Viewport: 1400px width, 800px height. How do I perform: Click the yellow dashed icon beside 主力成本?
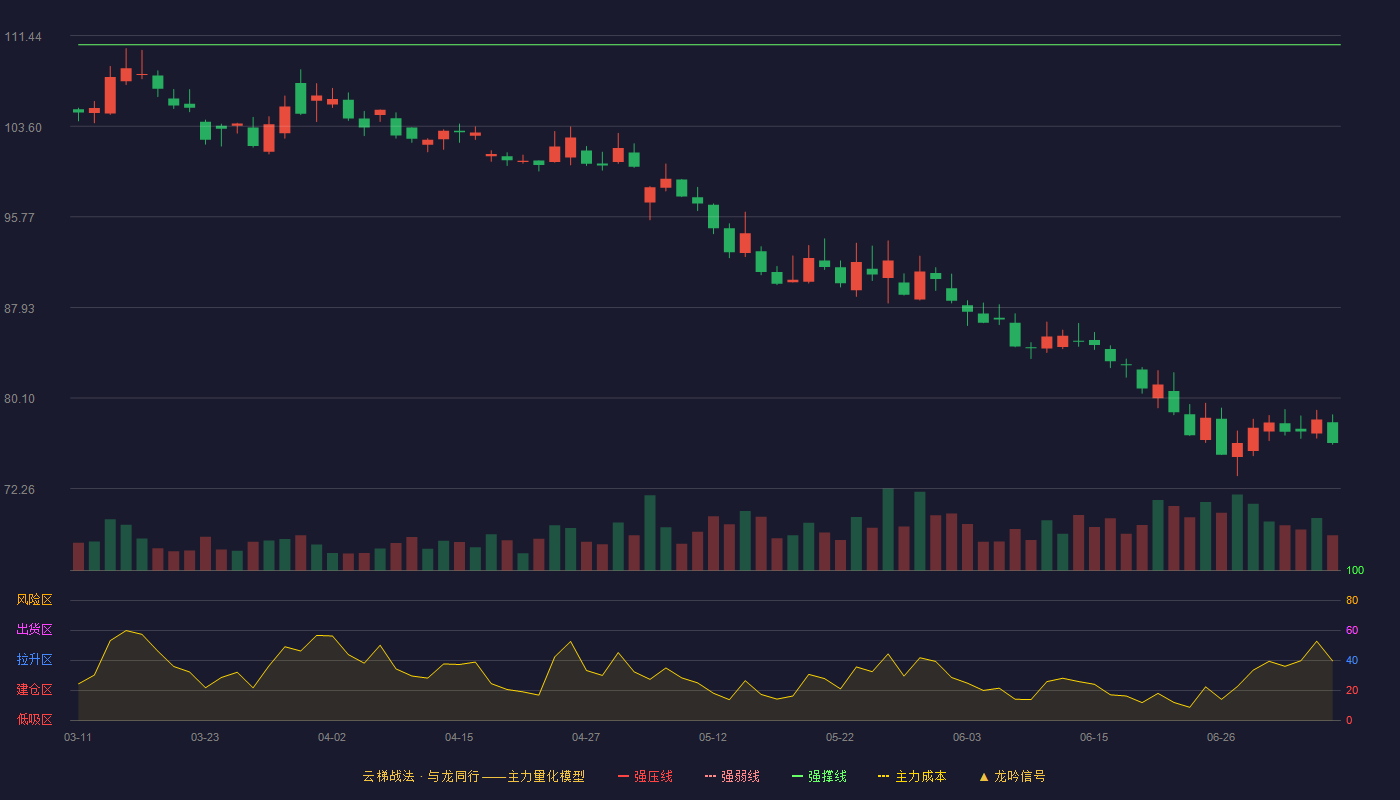coord(884,776)
